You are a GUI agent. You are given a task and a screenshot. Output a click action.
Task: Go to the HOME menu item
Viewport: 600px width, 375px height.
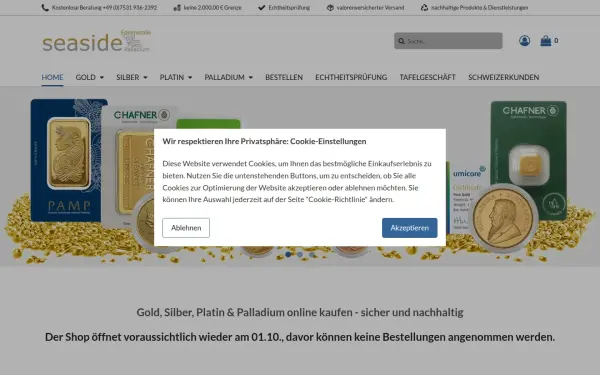tap(52, 77)
